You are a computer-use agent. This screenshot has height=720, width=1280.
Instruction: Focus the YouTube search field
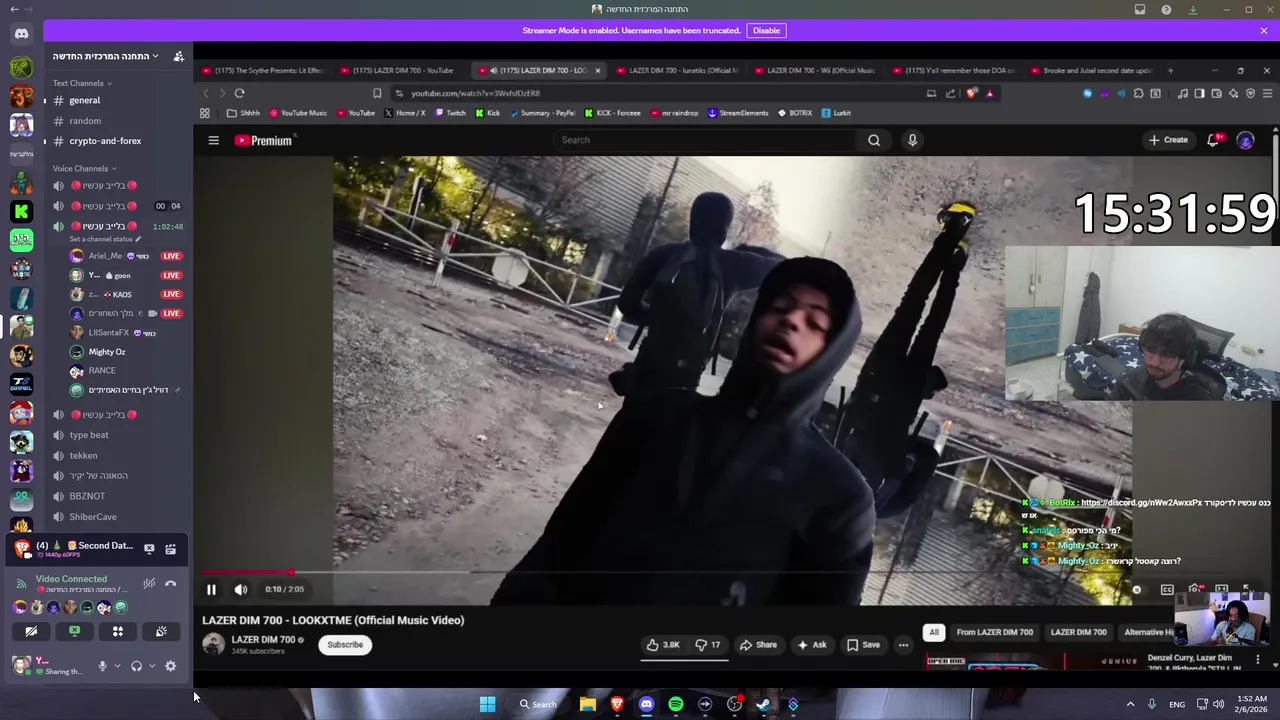705,140
